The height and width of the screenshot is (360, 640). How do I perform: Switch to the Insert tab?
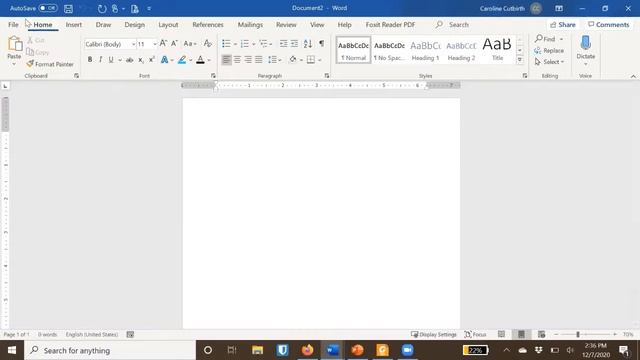(x=73, y=24)
